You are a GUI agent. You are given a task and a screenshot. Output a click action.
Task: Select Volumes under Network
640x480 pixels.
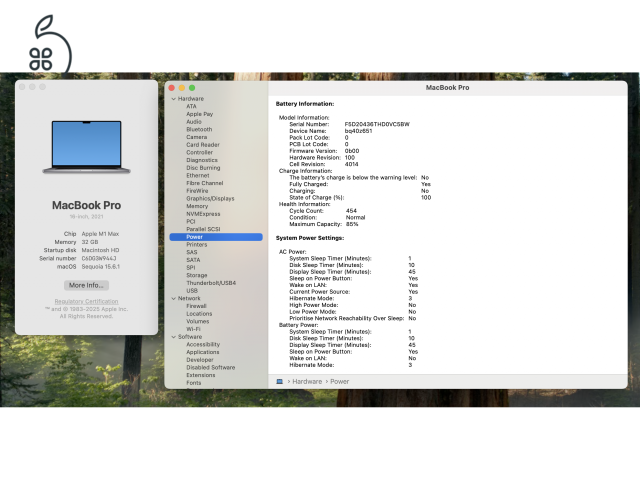tap(198, 322)
